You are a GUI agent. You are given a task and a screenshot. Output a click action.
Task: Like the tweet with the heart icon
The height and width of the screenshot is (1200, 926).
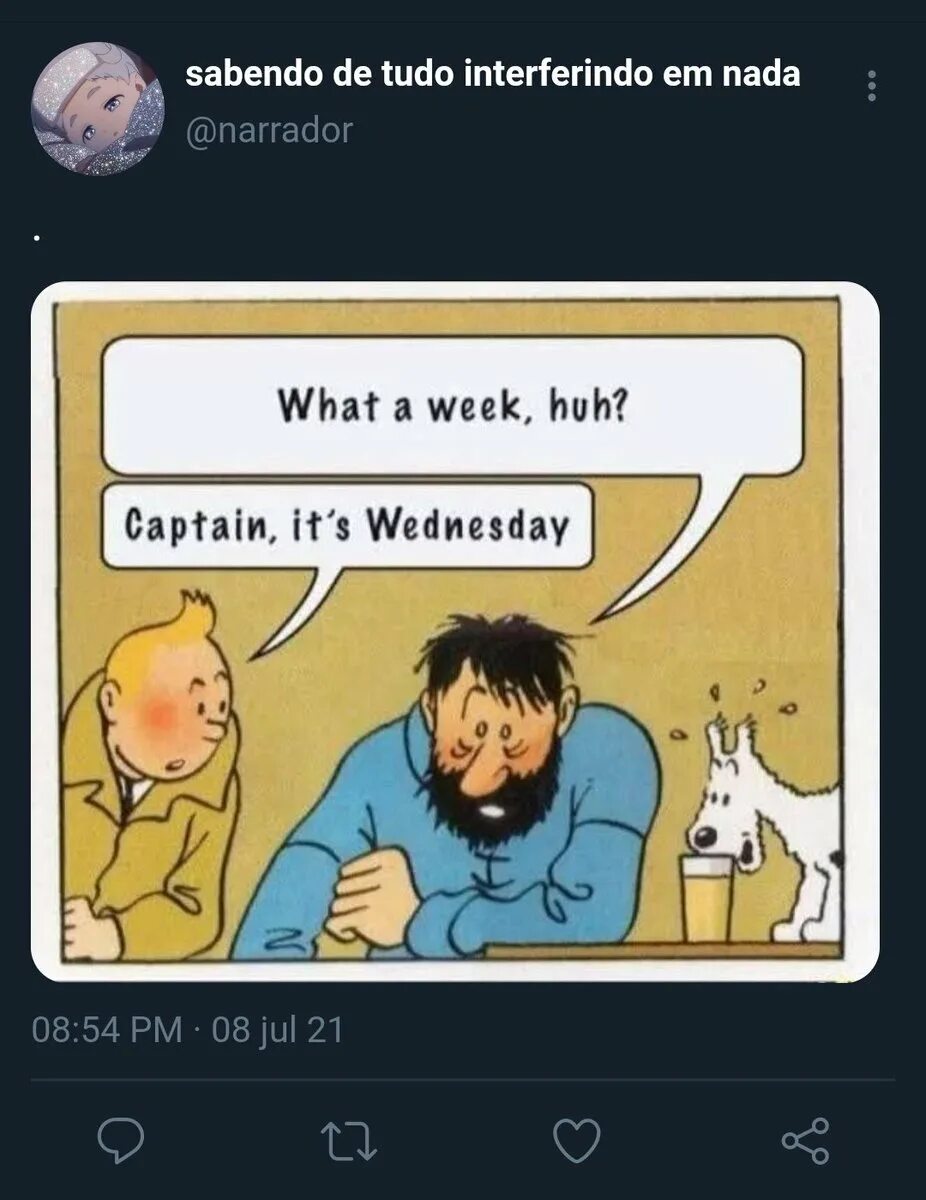[x=577, y=1141]
